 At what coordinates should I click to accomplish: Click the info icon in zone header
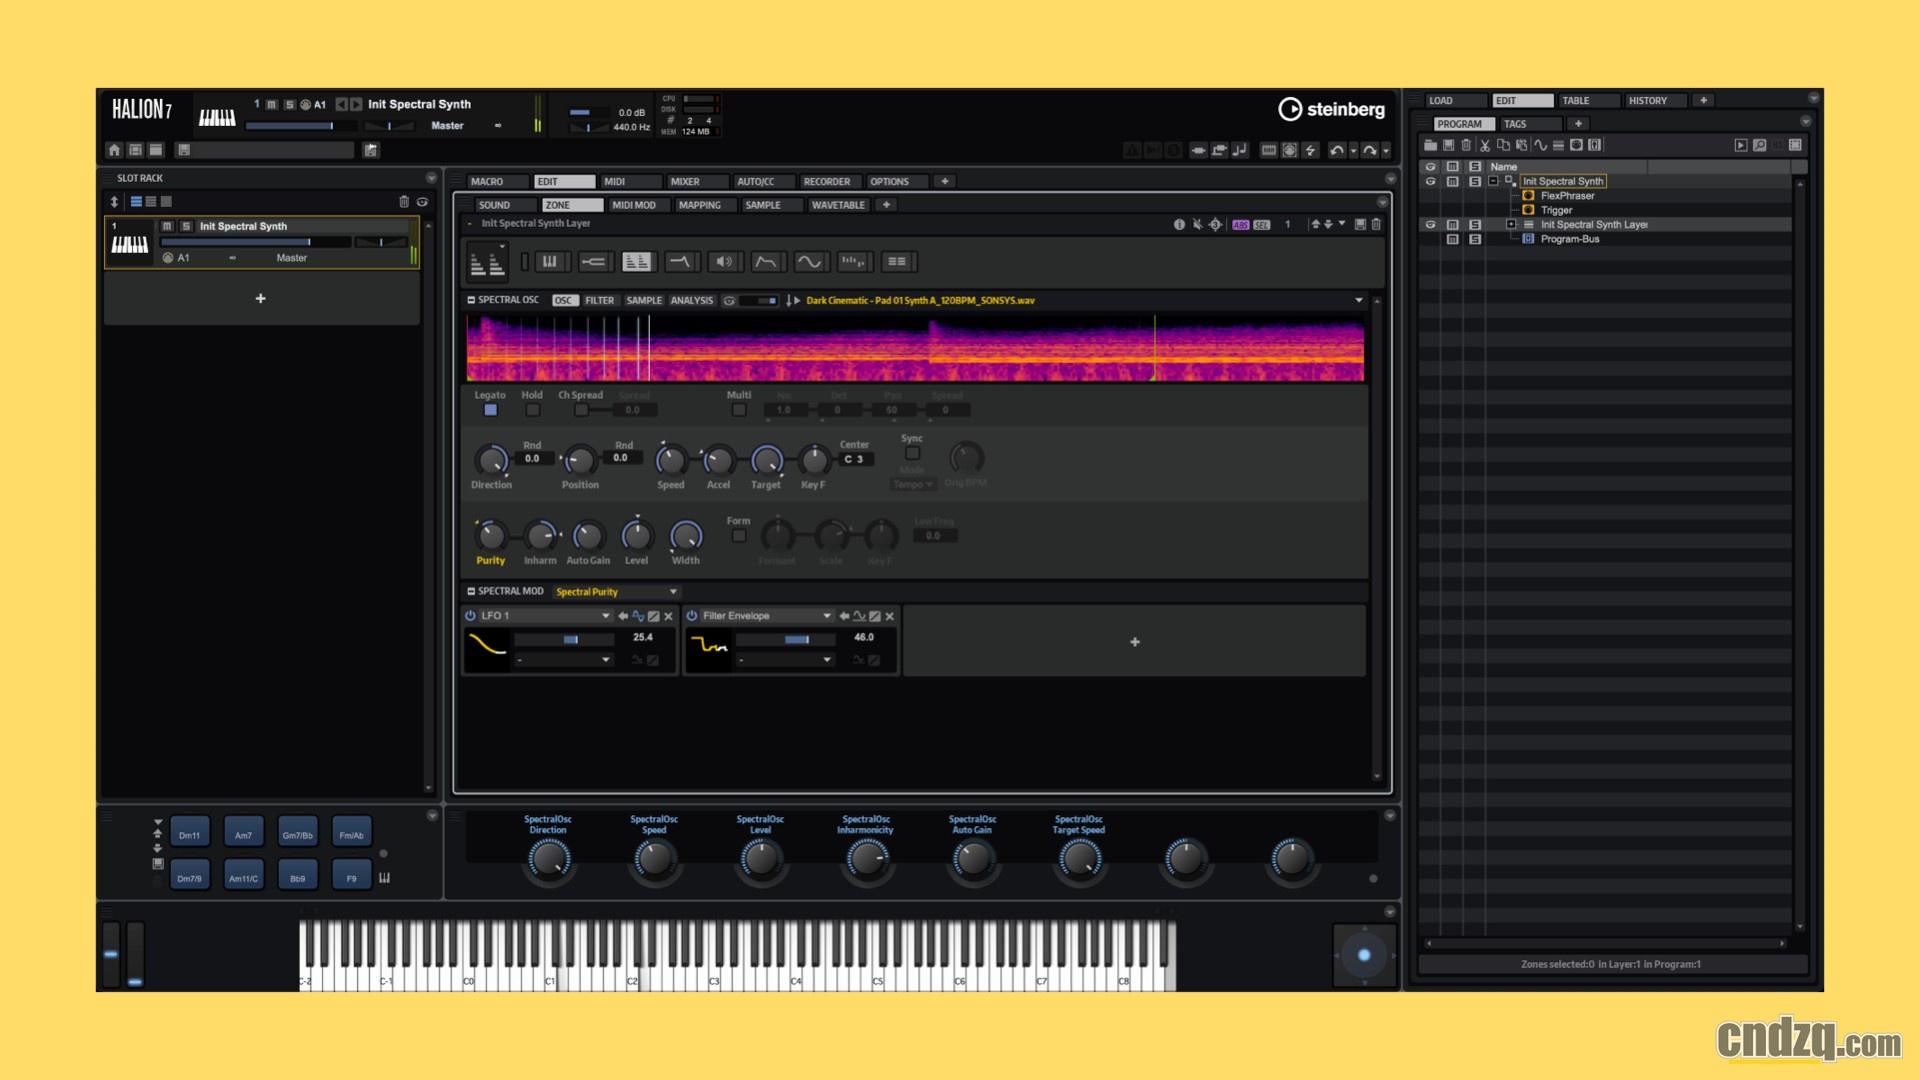1179,224
